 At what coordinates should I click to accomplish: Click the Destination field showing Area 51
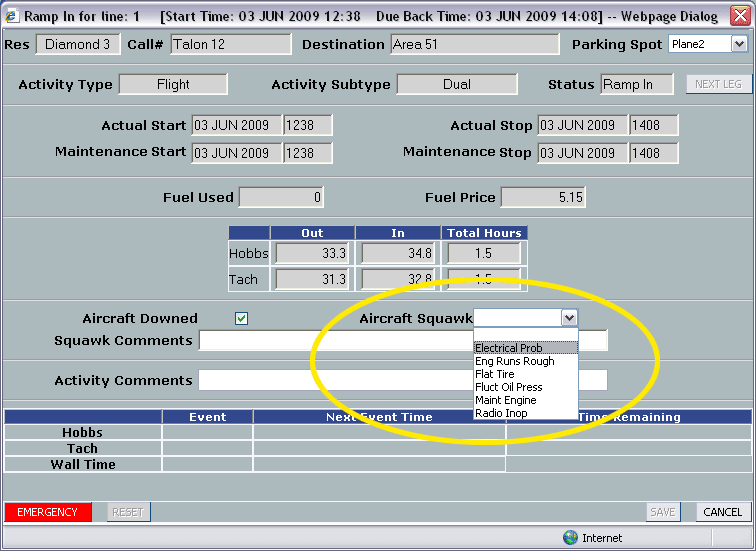[475, 44]
